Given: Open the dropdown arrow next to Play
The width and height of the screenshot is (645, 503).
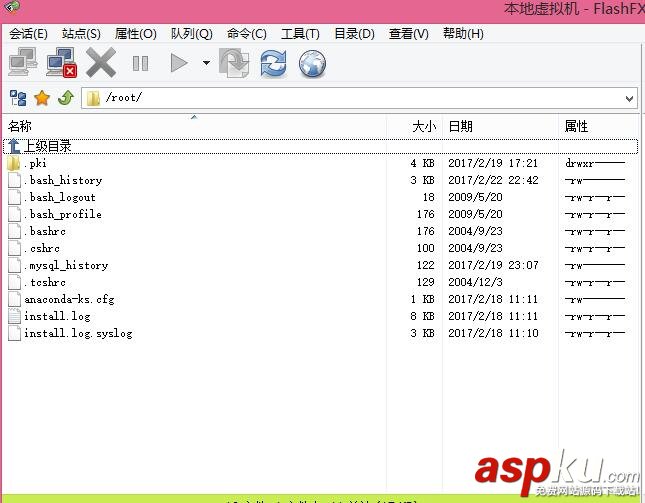Looking at the screenshot, I should pos(206,63).
